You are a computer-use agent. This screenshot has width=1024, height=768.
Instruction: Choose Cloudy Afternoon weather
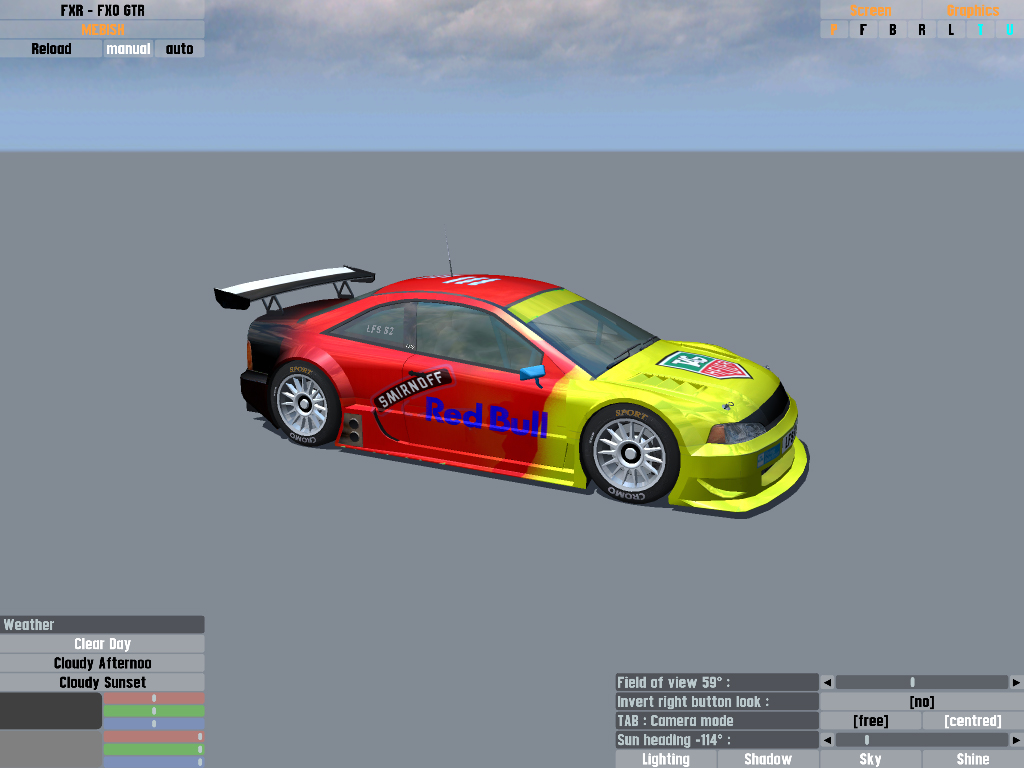[102, 663]
